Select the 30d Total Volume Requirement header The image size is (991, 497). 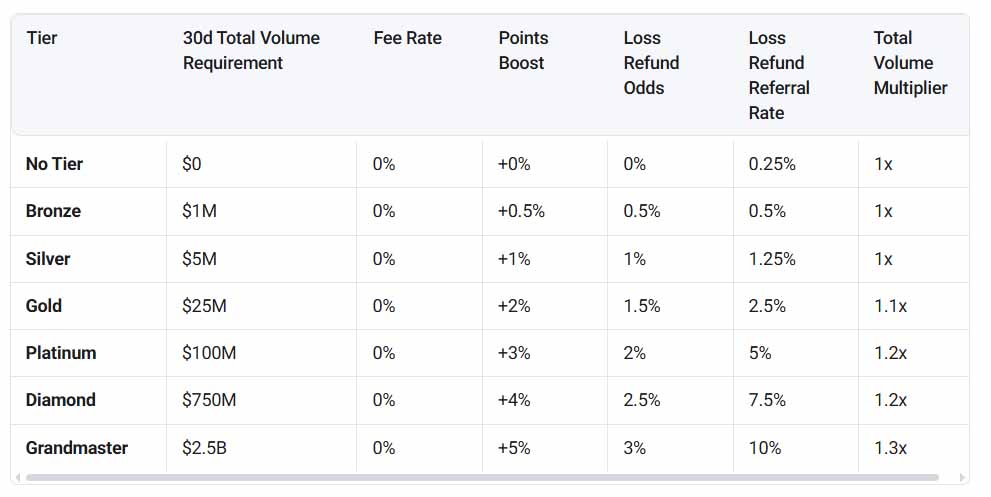(252, 51)
